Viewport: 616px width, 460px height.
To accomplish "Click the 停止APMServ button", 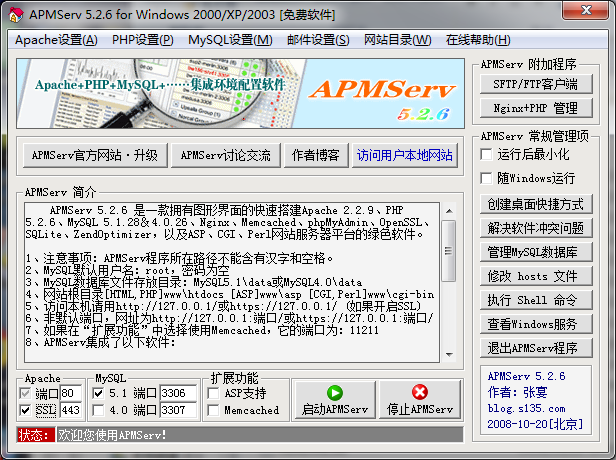I will pos(420,400).
